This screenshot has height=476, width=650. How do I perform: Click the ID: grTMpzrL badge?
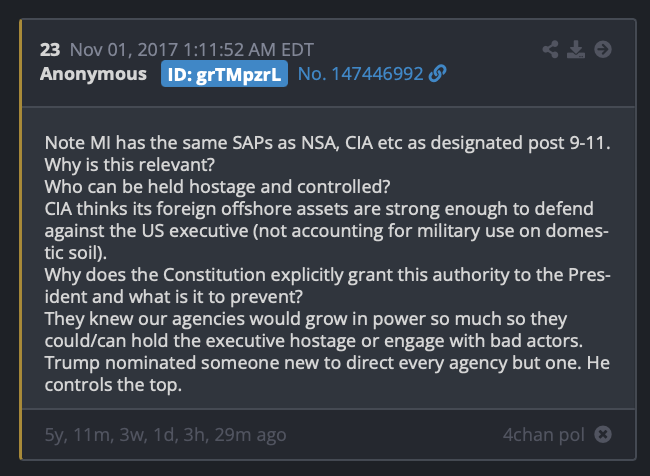pyautogui.click(x=224, y=74)
